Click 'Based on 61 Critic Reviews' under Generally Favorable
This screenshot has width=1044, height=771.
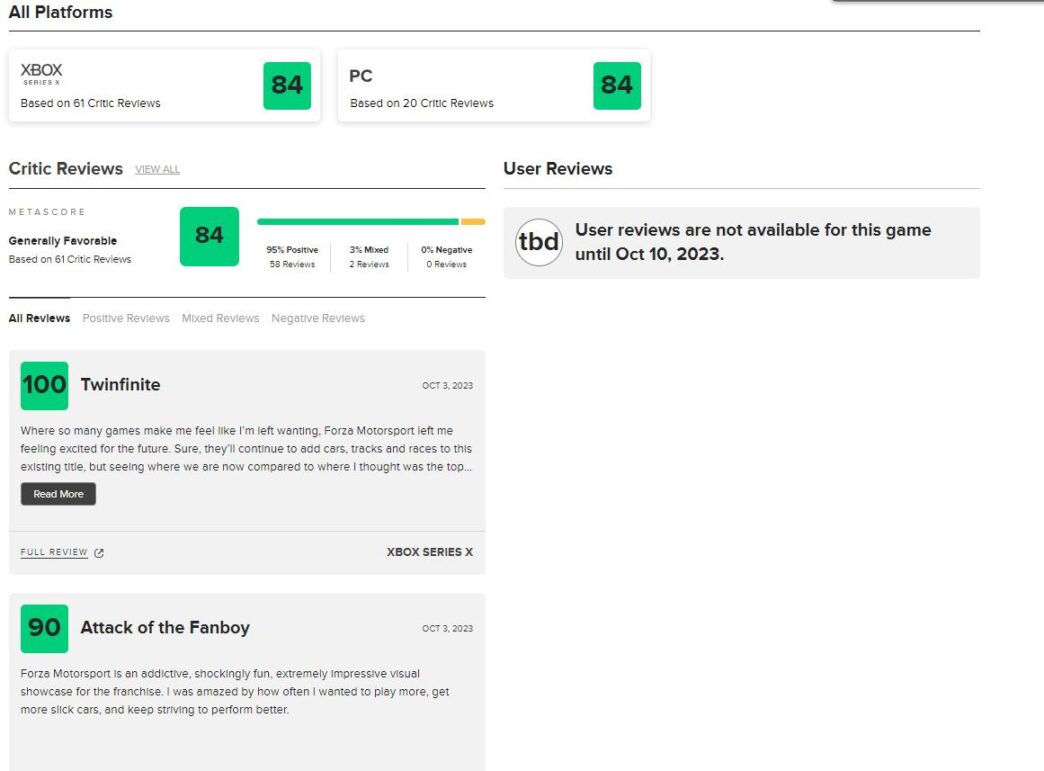coord(70,259)
